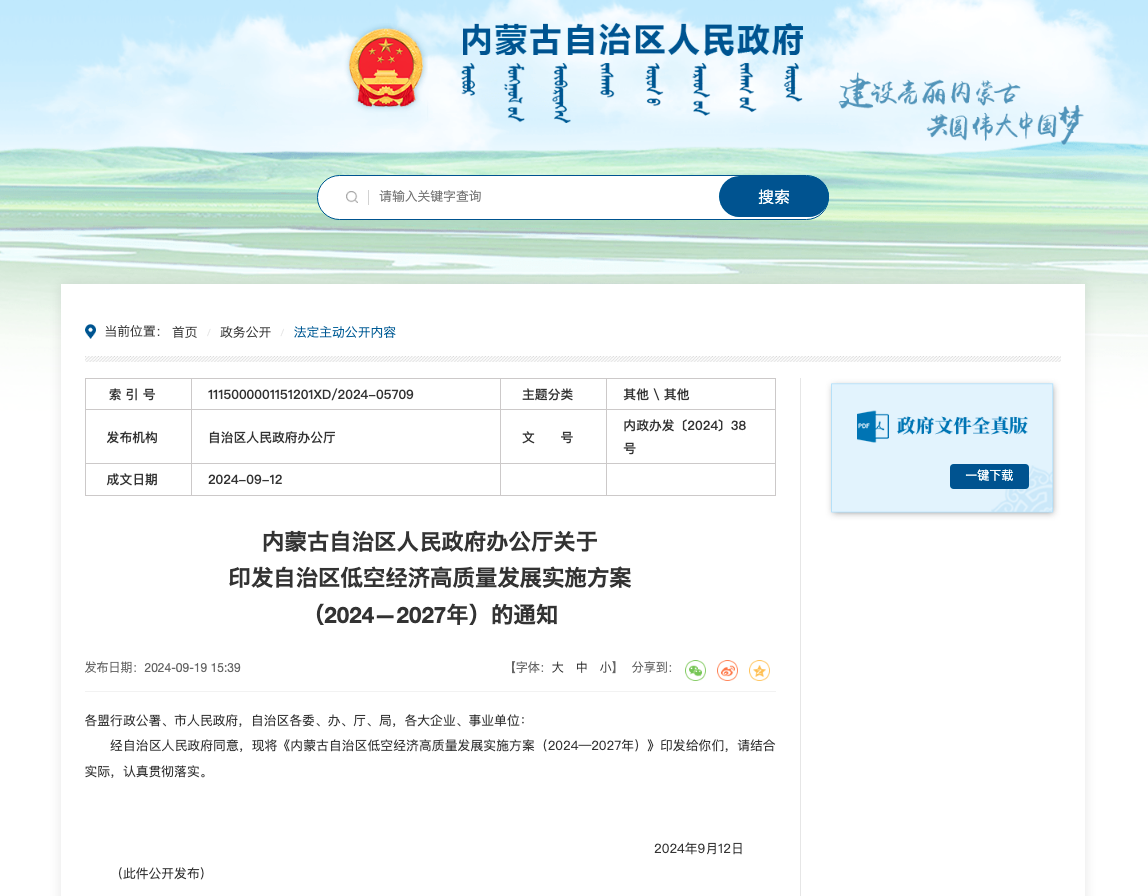Add page to favorites star icon
The width and height of the screenshot is (1148, 896).
[759, 671]
